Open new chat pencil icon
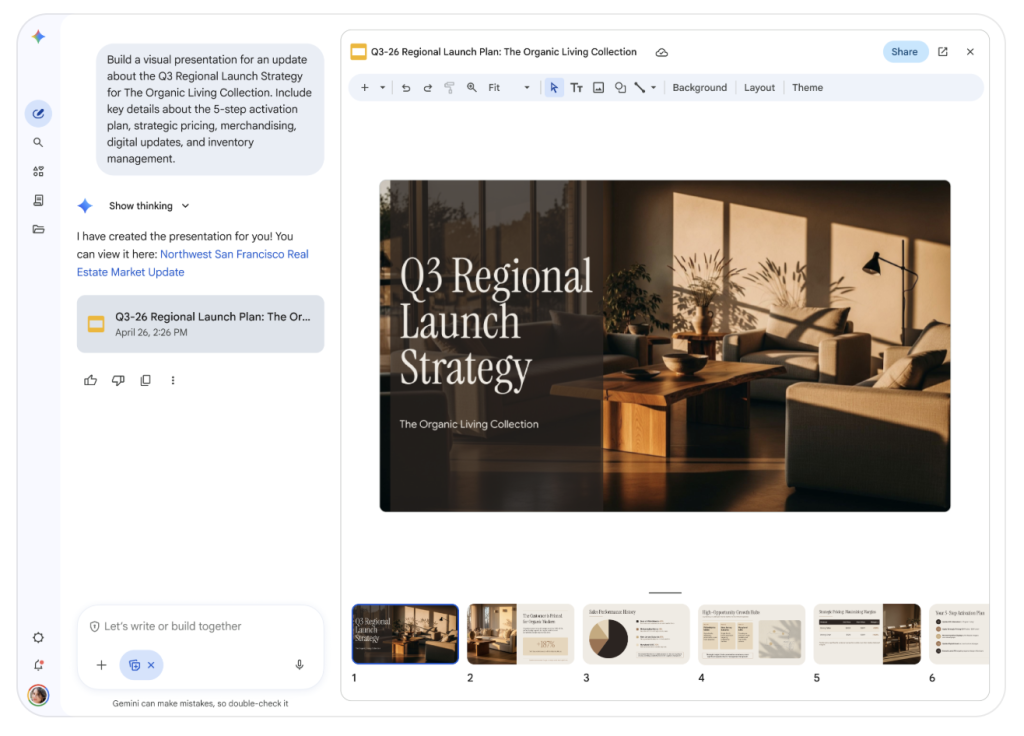This screenshot has height=736, width=1024. (39, 114)
